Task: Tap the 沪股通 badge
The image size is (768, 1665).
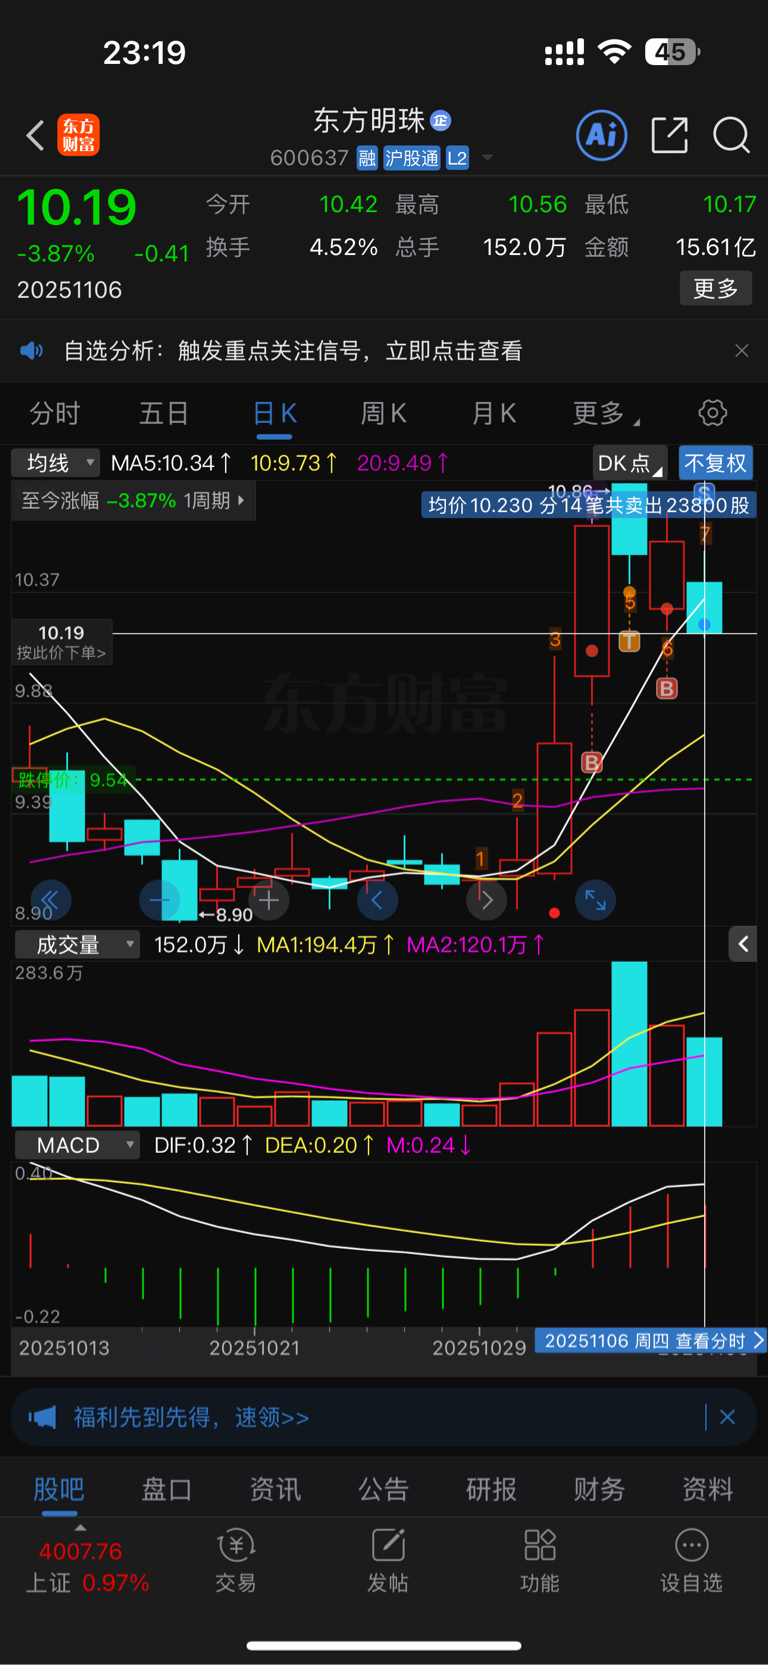Action: click(412, 158)
